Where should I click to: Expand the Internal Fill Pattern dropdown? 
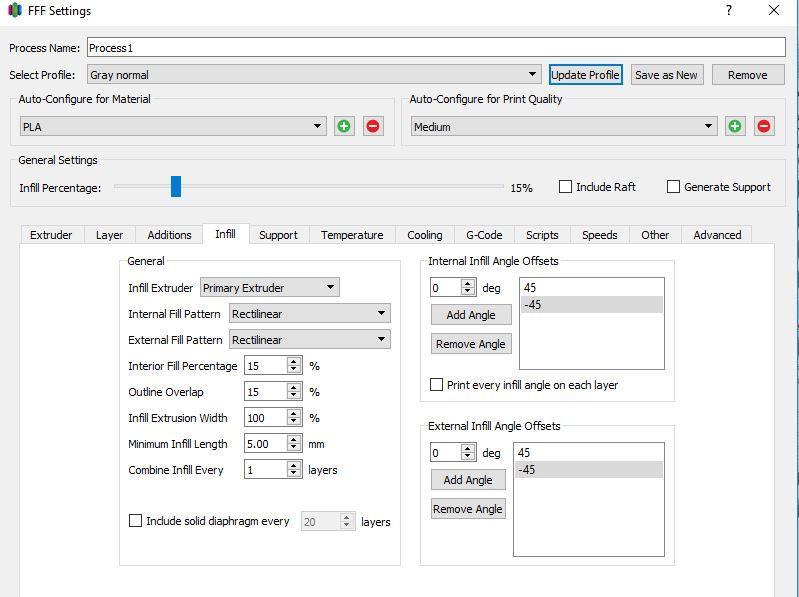(309, 314)
